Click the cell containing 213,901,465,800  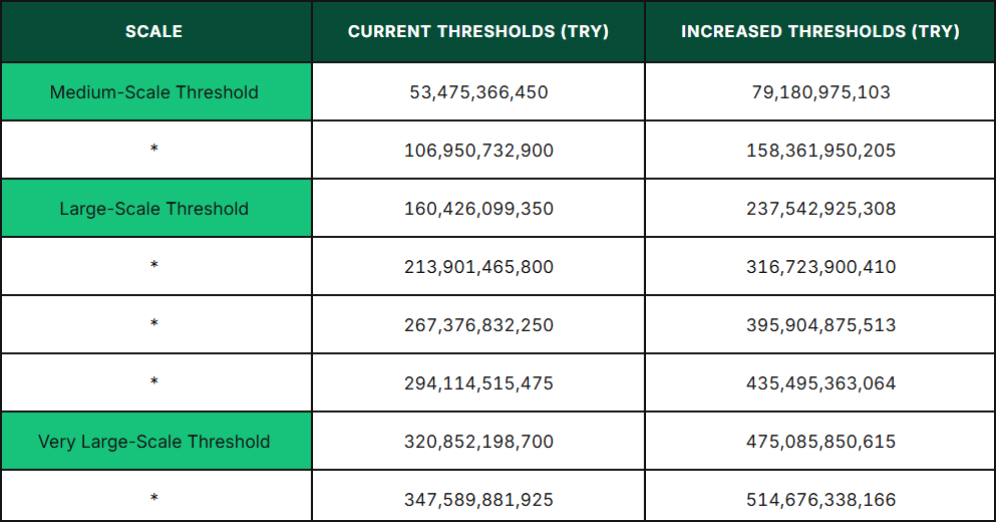pyautogui.click(x=478, y=267)
